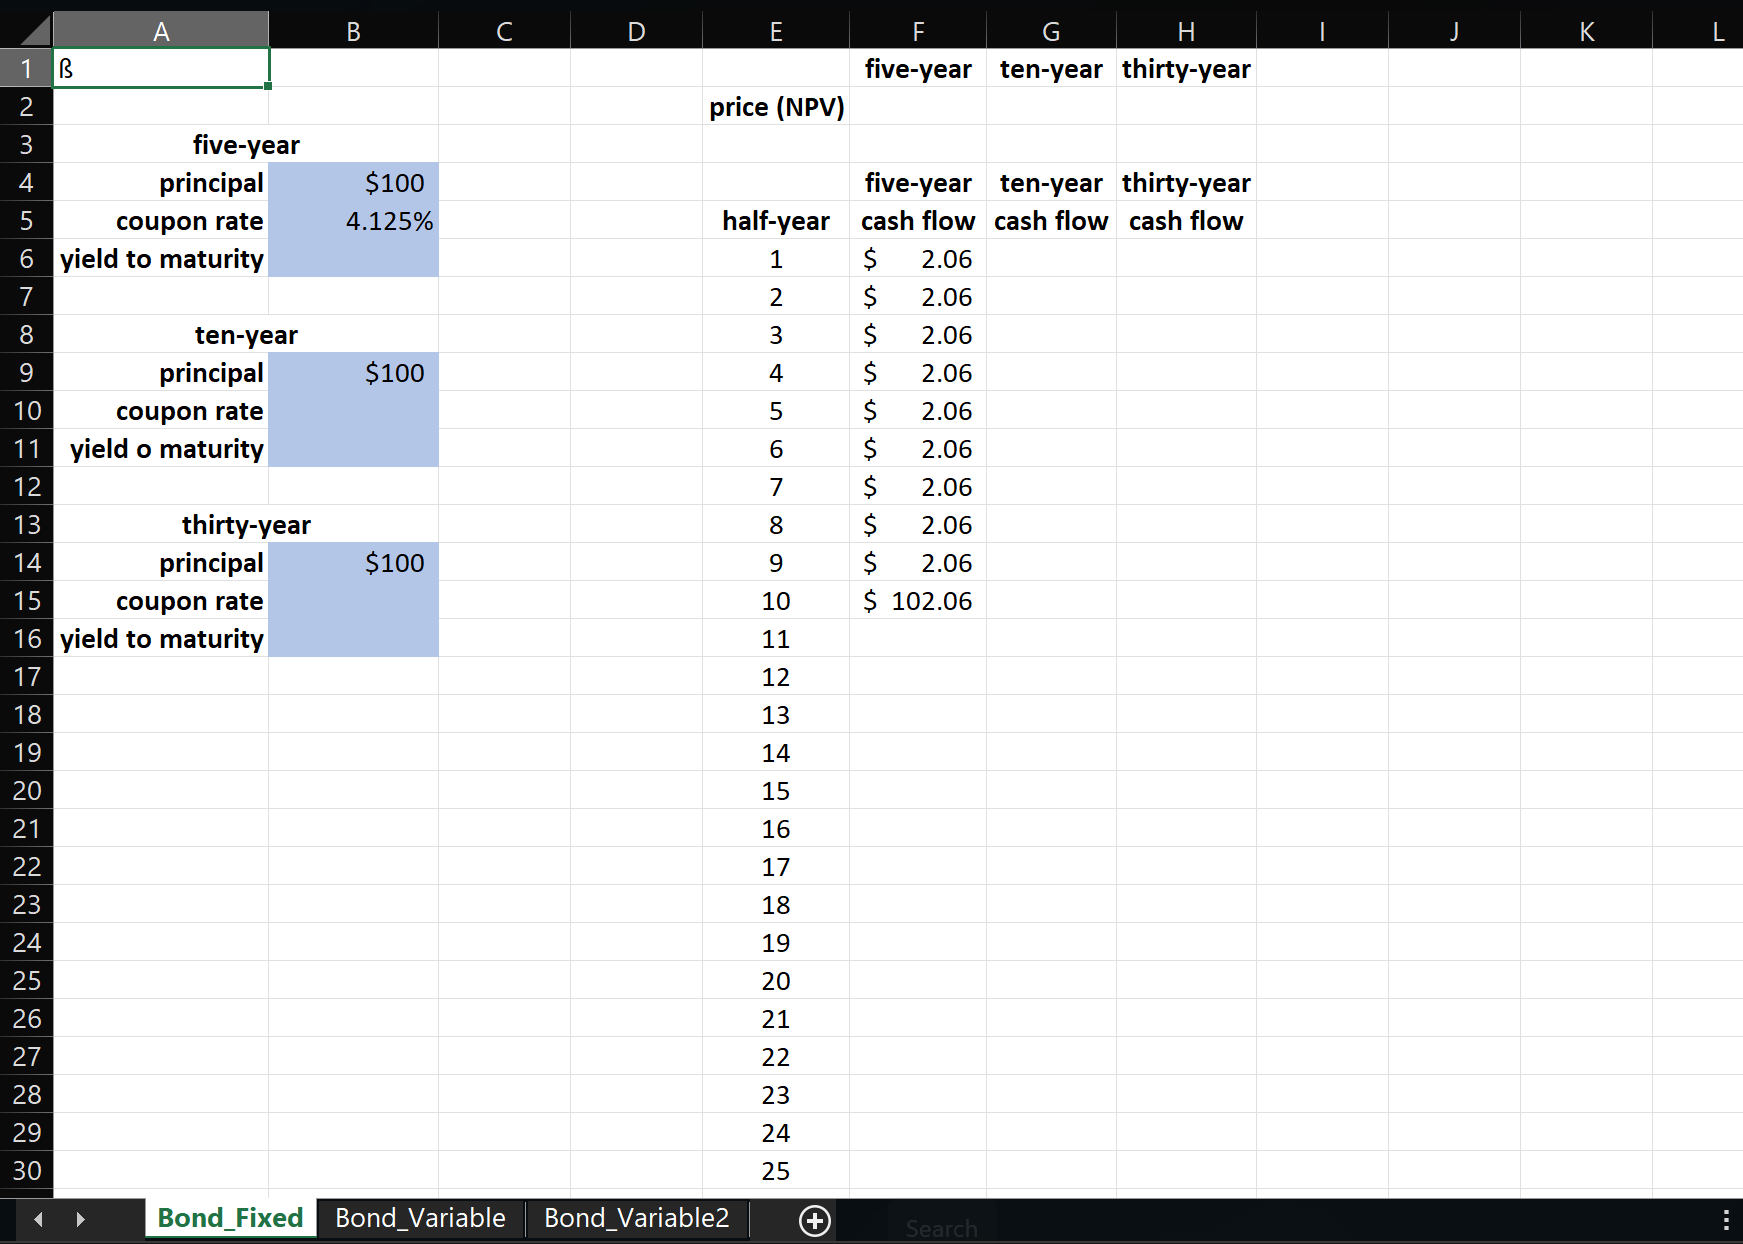Click the 'ten-year' header in row 1
The image size is (1743, 1244).
1051,69
